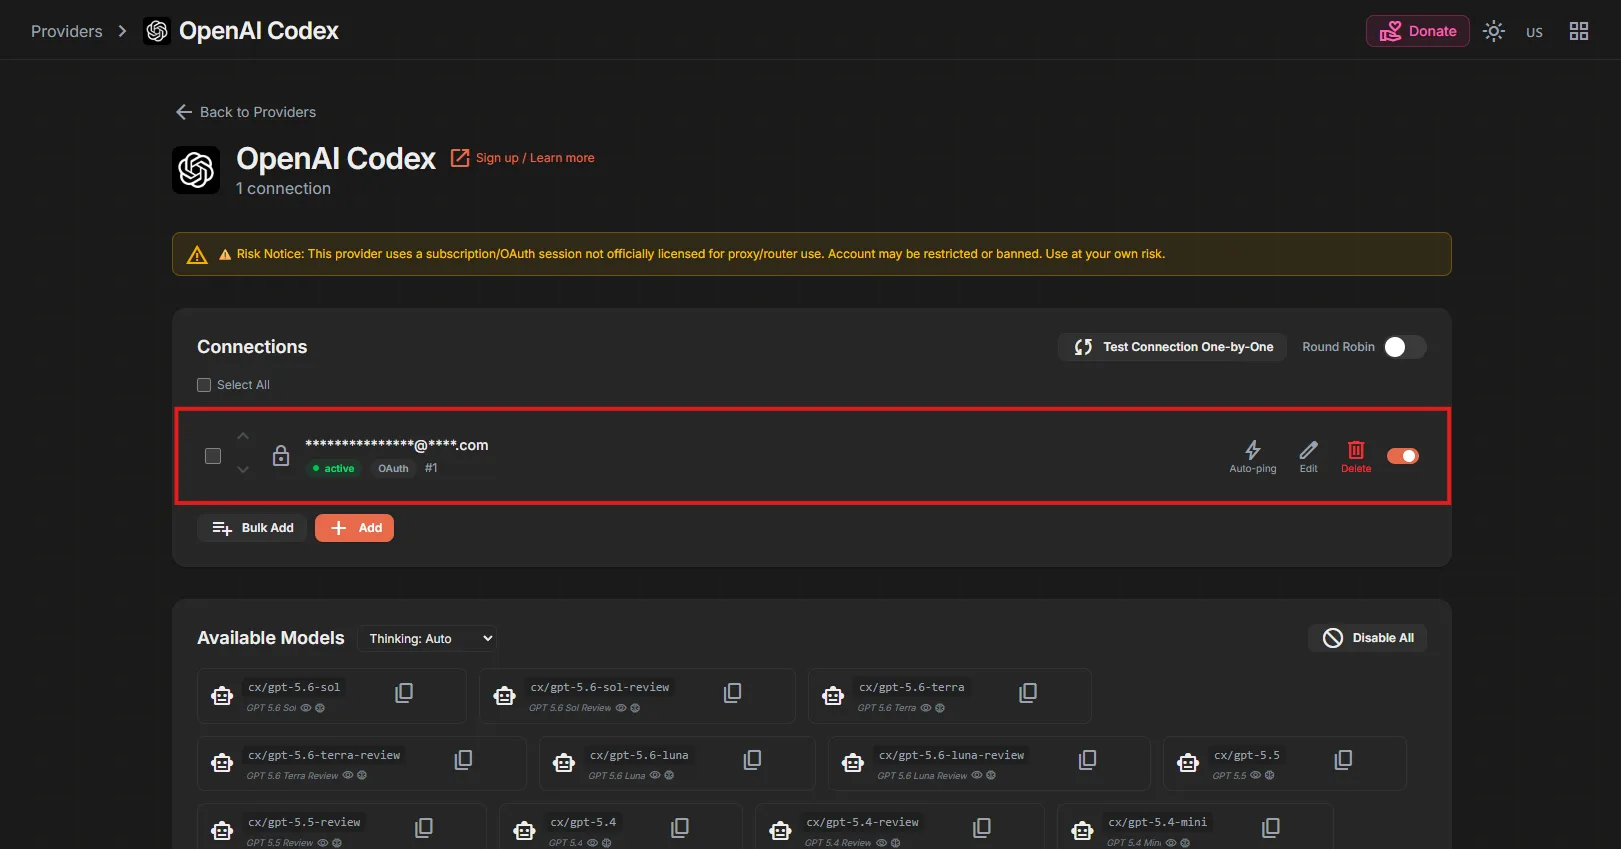Click the cx/gpt-5.6-sol model name
1621x849 pixels.
294,687
